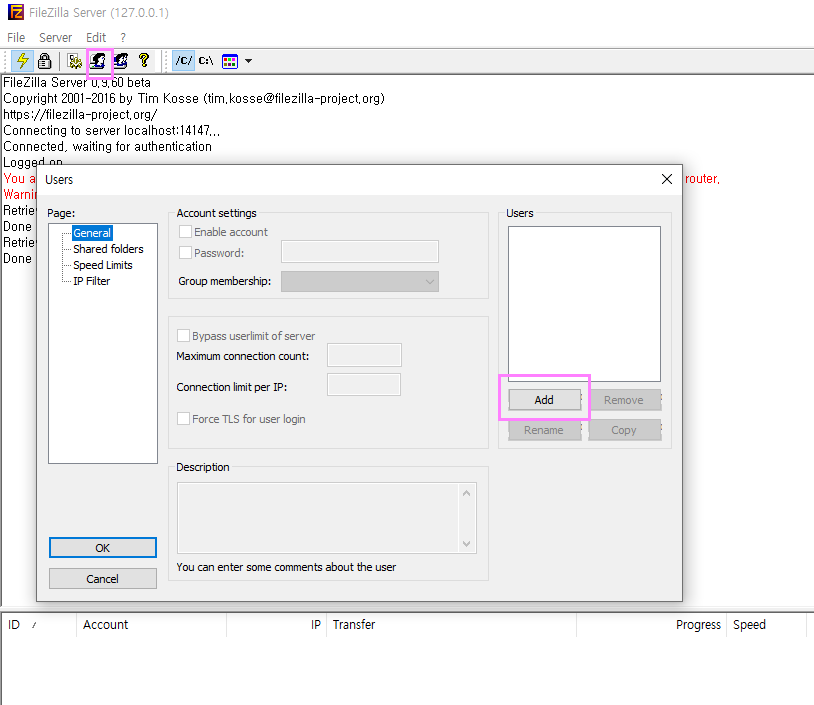The width and height of the screenshot is (814, 705).
Task: Click the colored grid sorting icon
Action: pos(229,61)
